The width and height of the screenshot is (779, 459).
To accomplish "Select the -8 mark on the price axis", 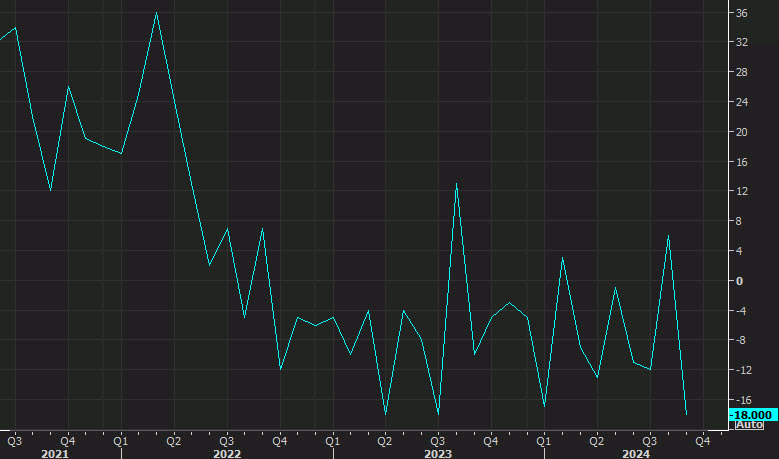I will [739, 340].
